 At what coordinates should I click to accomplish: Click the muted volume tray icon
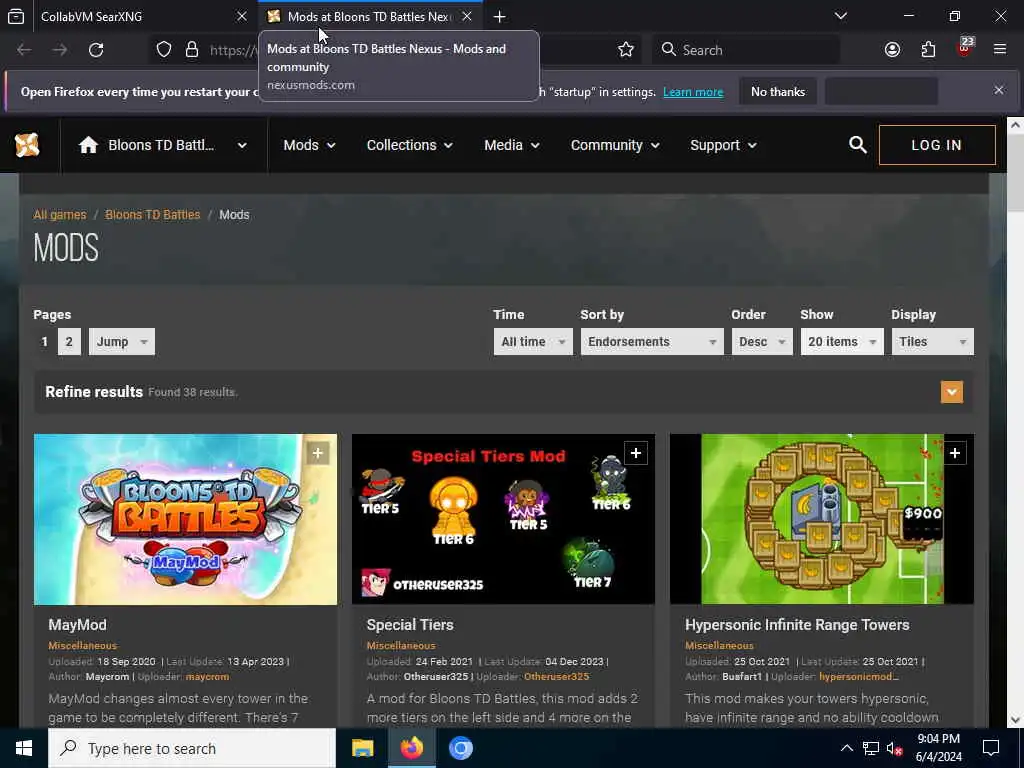point(895,748)
